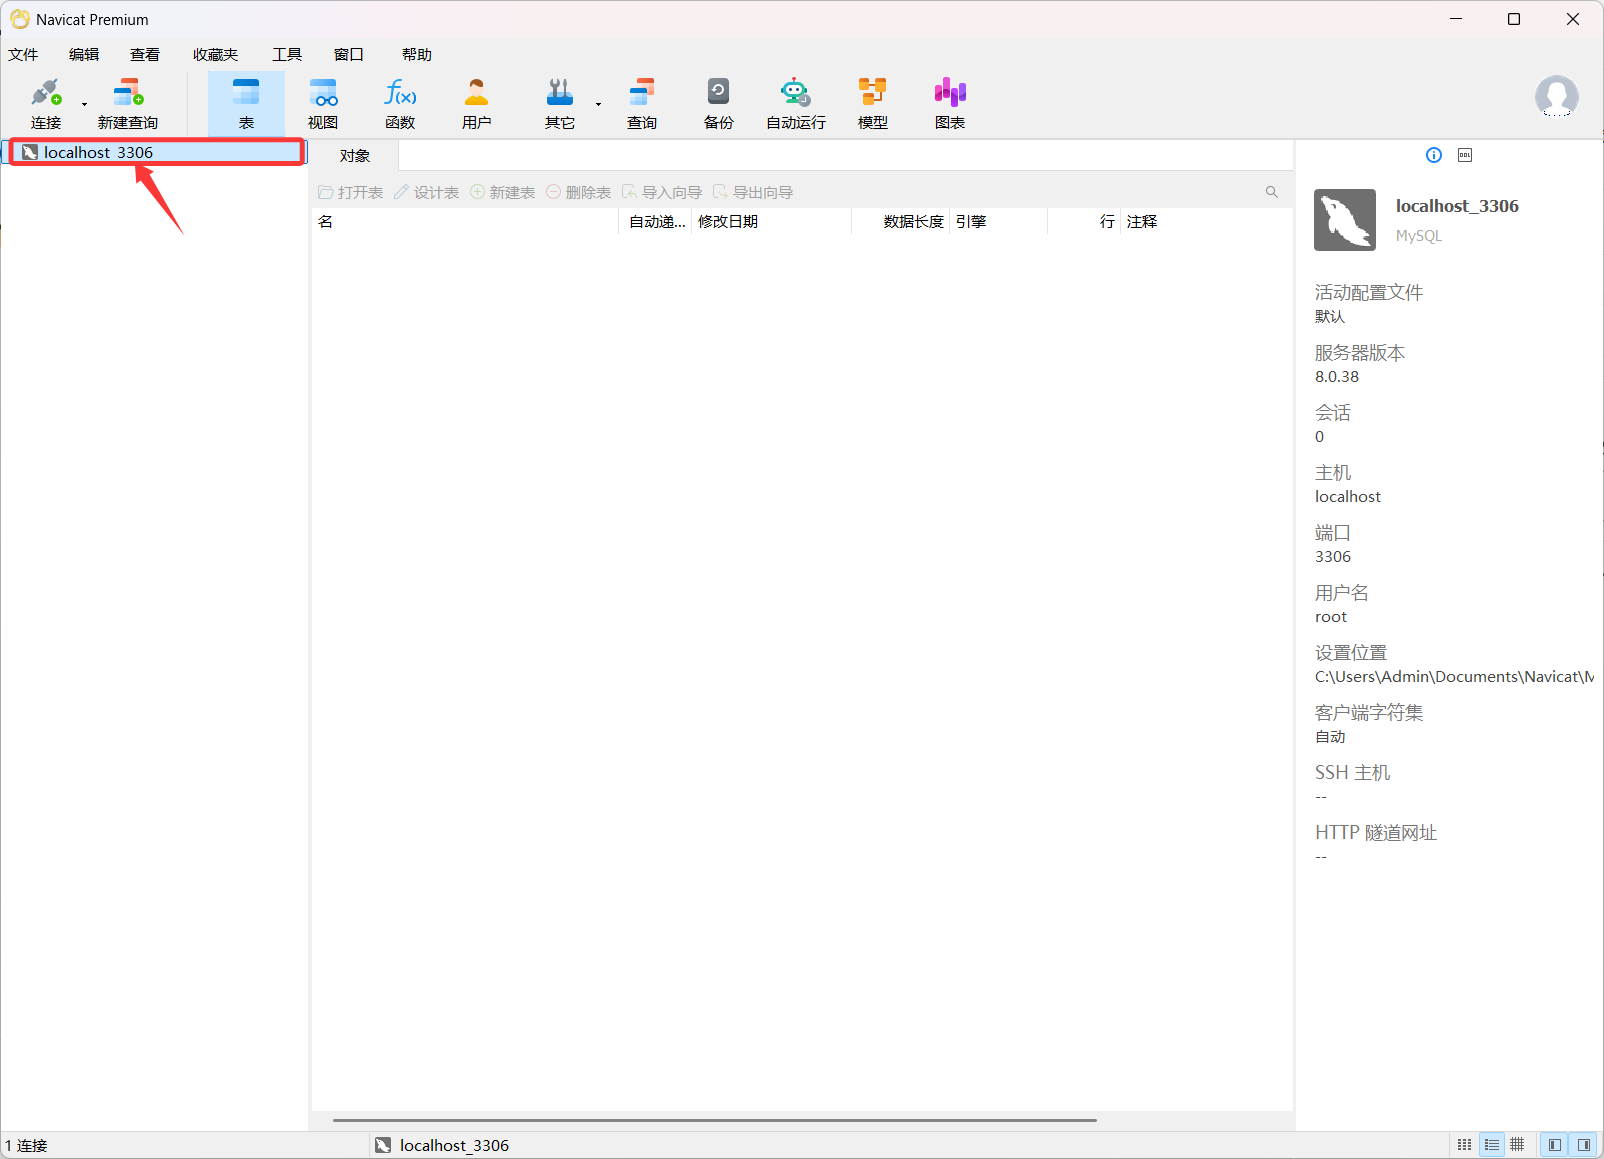Click Delete Table (删除表) button
The image size is (1604, 1159).
click(x=579, y=192)
